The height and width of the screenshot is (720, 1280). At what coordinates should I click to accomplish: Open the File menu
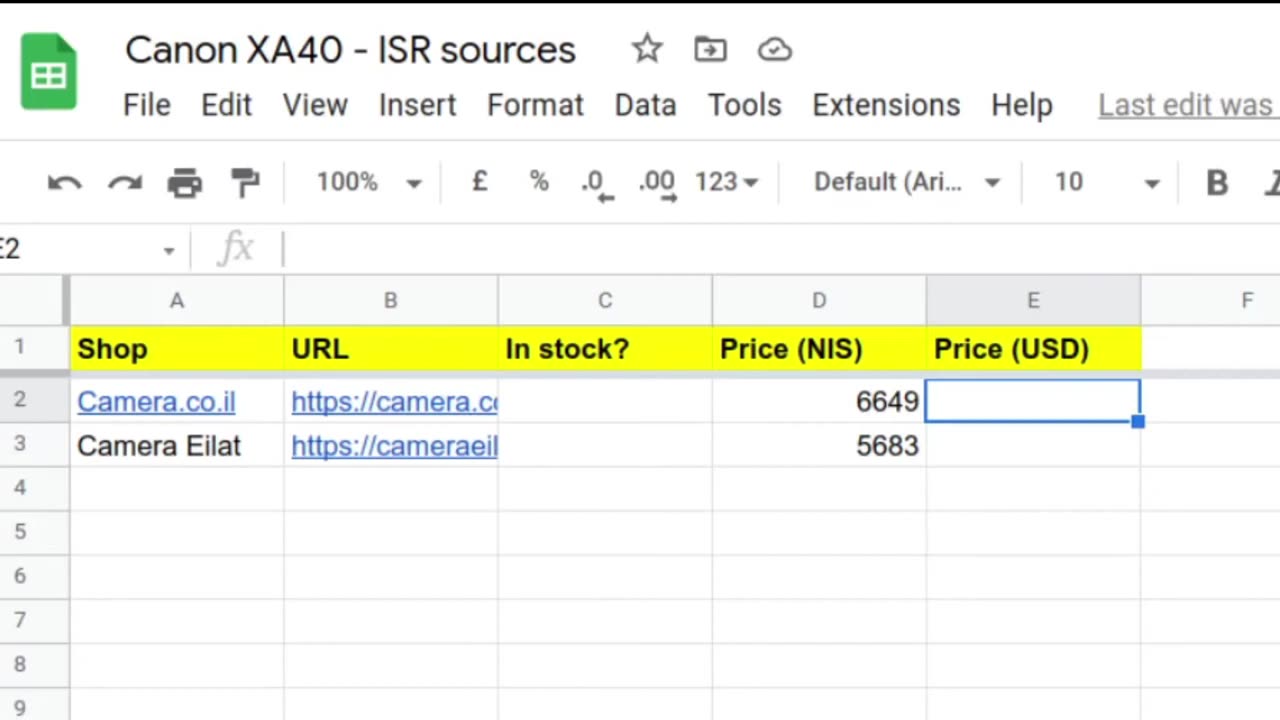point(147,105)
